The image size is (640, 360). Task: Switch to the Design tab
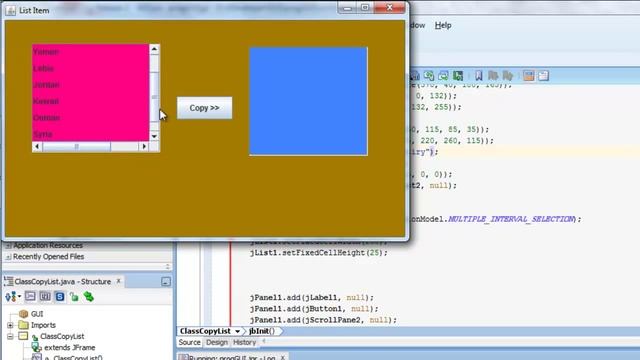pos(217,342)
